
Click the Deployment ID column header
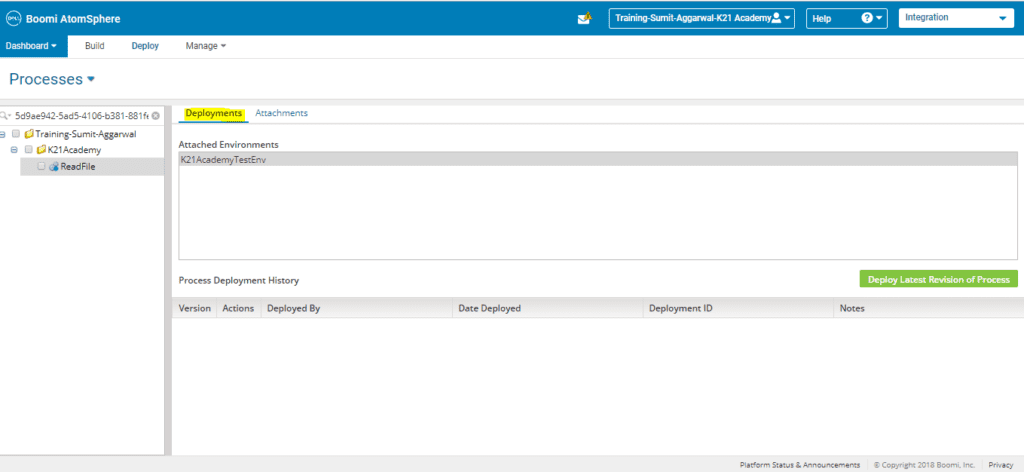[x=739, y=308]
